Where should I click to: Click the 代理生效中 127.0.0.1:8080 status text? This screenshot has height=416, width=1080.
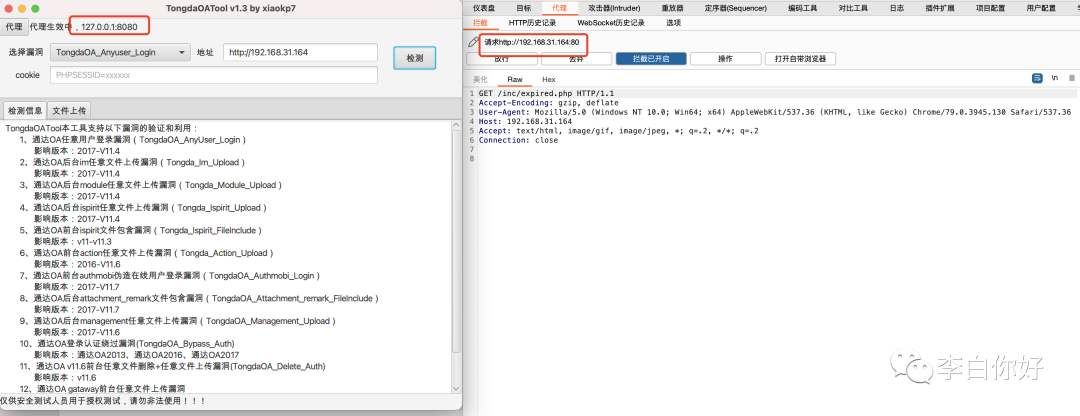(83, 27)
